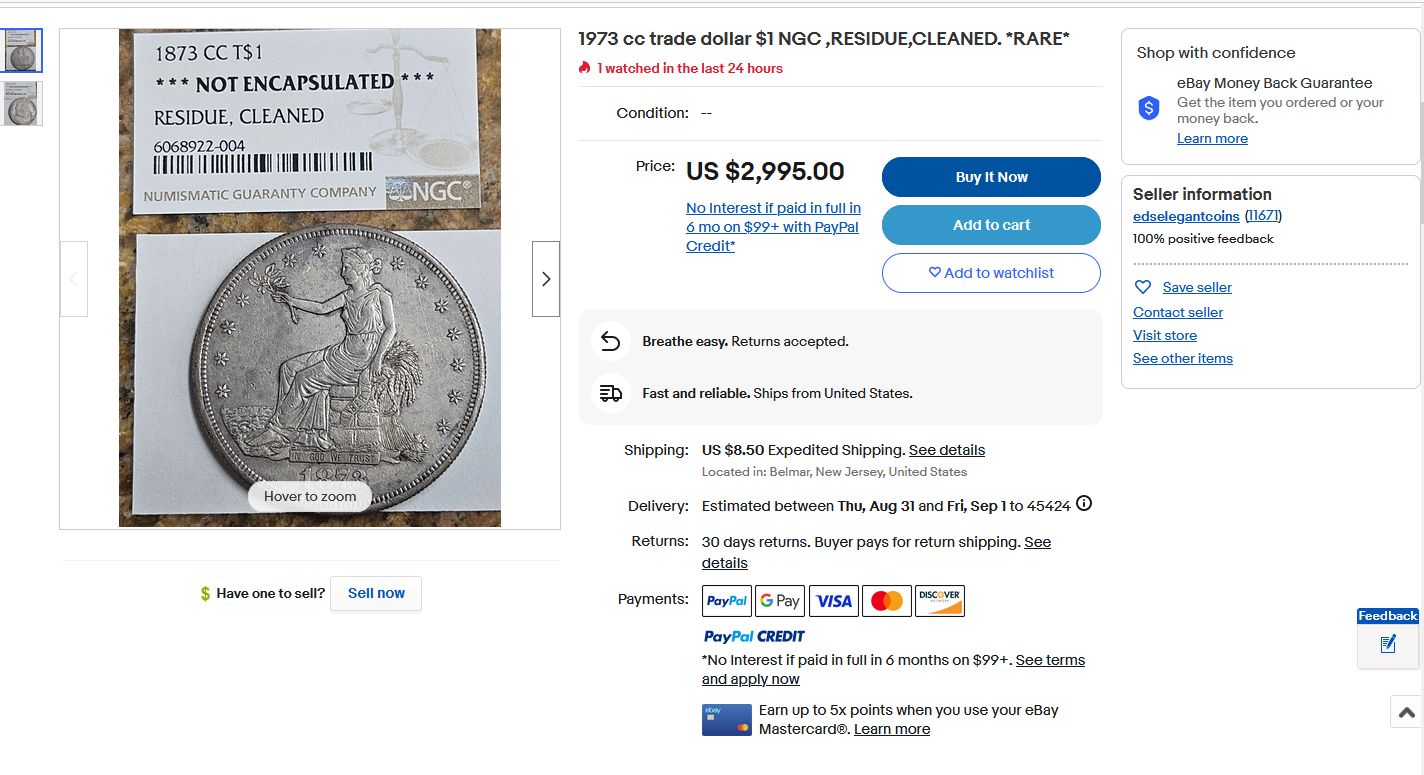The height and width of the screenshot is (775, 1424).
Task: Click the previous image arrow
Action: pyautogui.click(x=74, y=279)
